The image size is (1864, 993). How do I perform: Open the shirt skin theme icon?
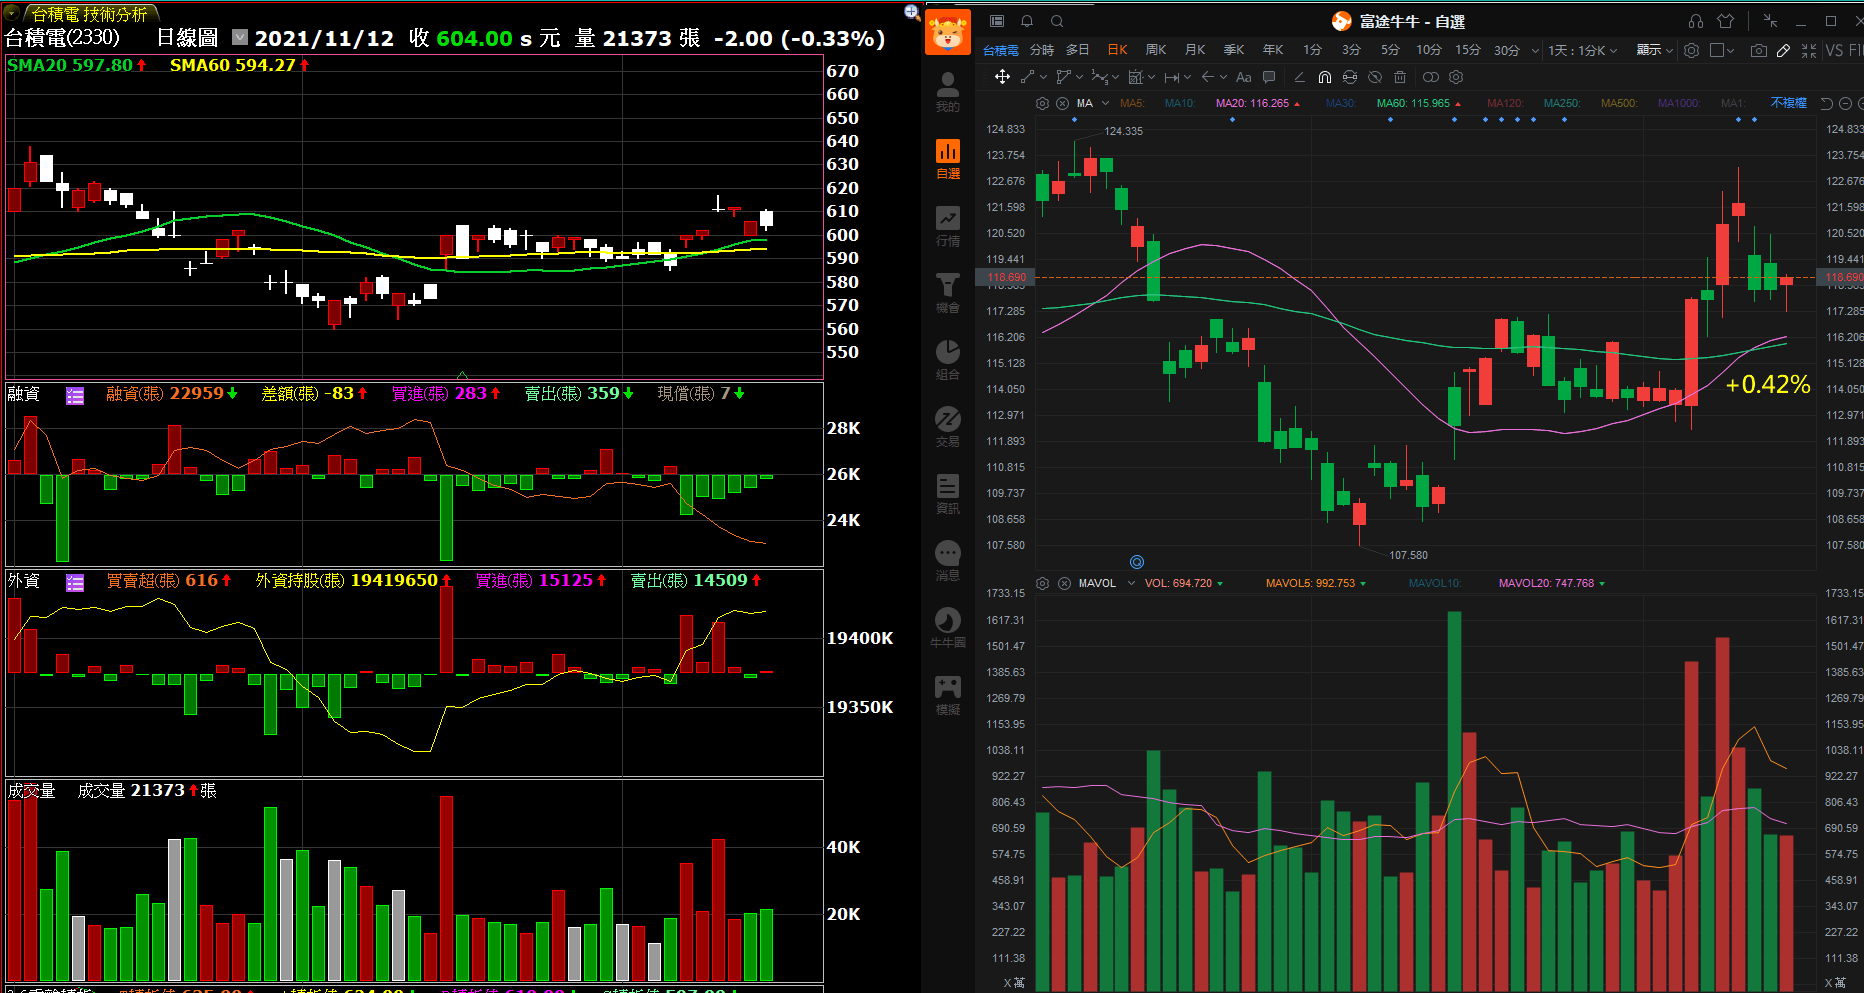click(1725, 21)
